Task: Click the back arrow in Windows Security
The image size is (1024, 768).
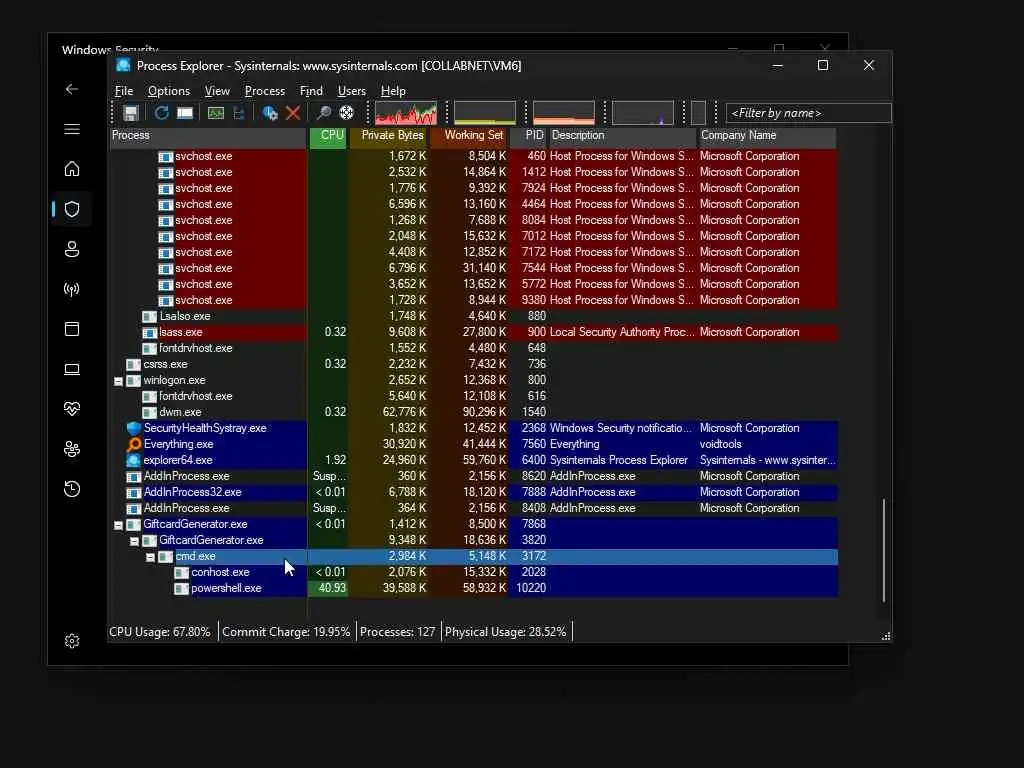Action: (x=72, y=89)
